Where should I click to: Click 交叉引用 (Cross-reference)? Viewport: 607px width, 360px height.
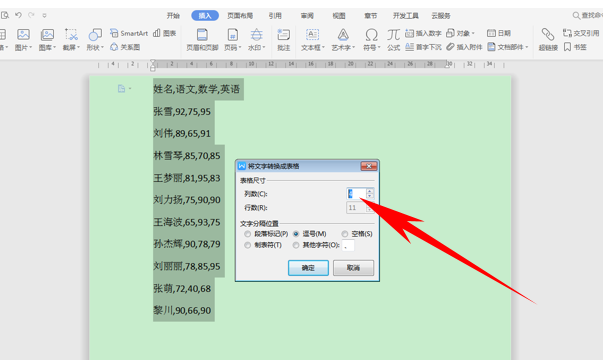point(581,33)
